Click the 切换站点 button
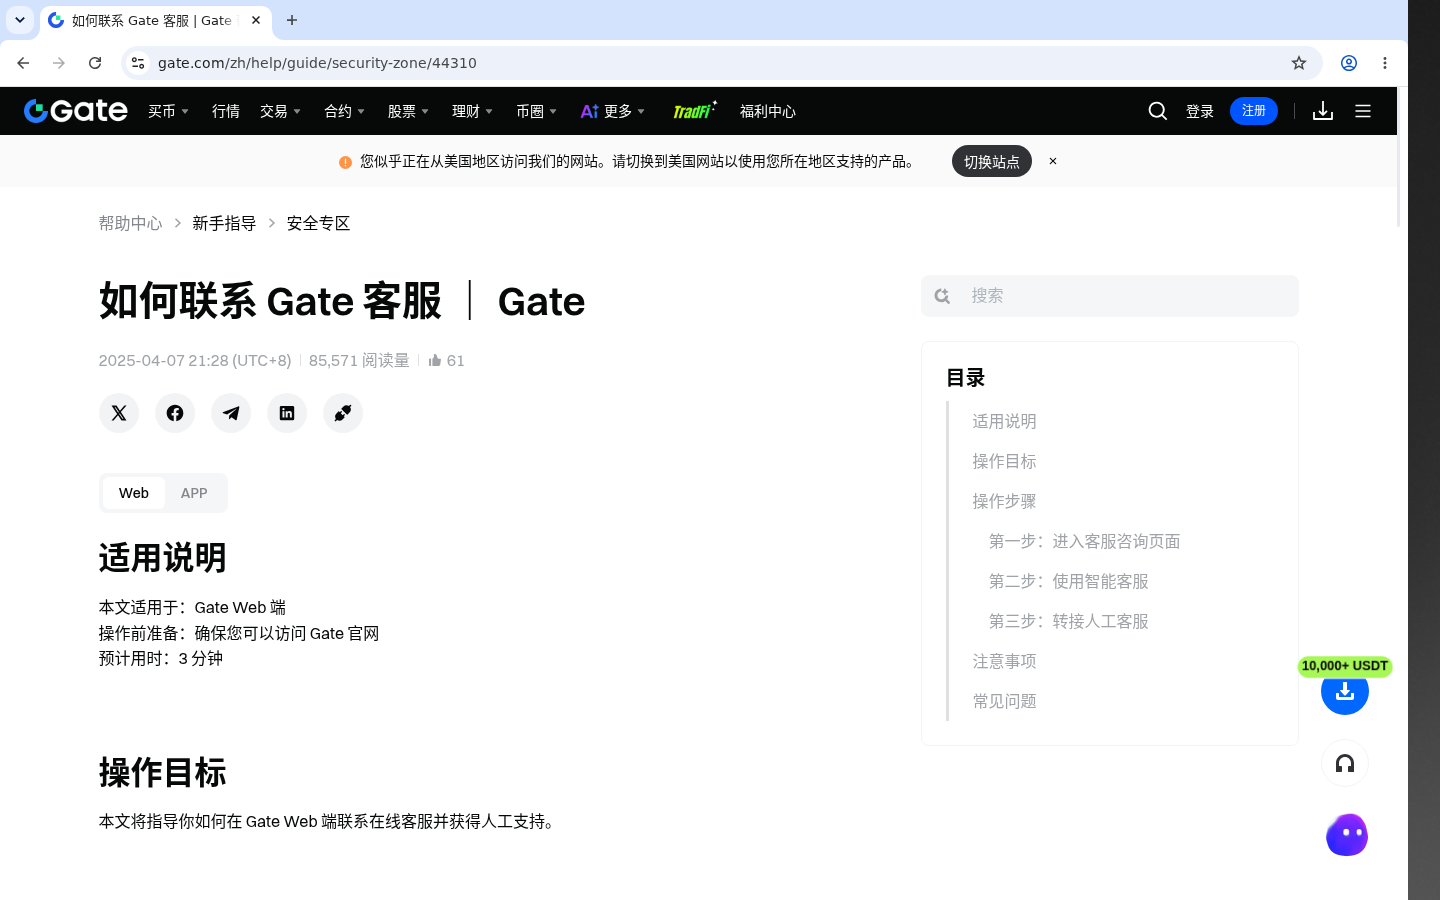Viewport: 1440px width, 900px height. click(992, 161)
